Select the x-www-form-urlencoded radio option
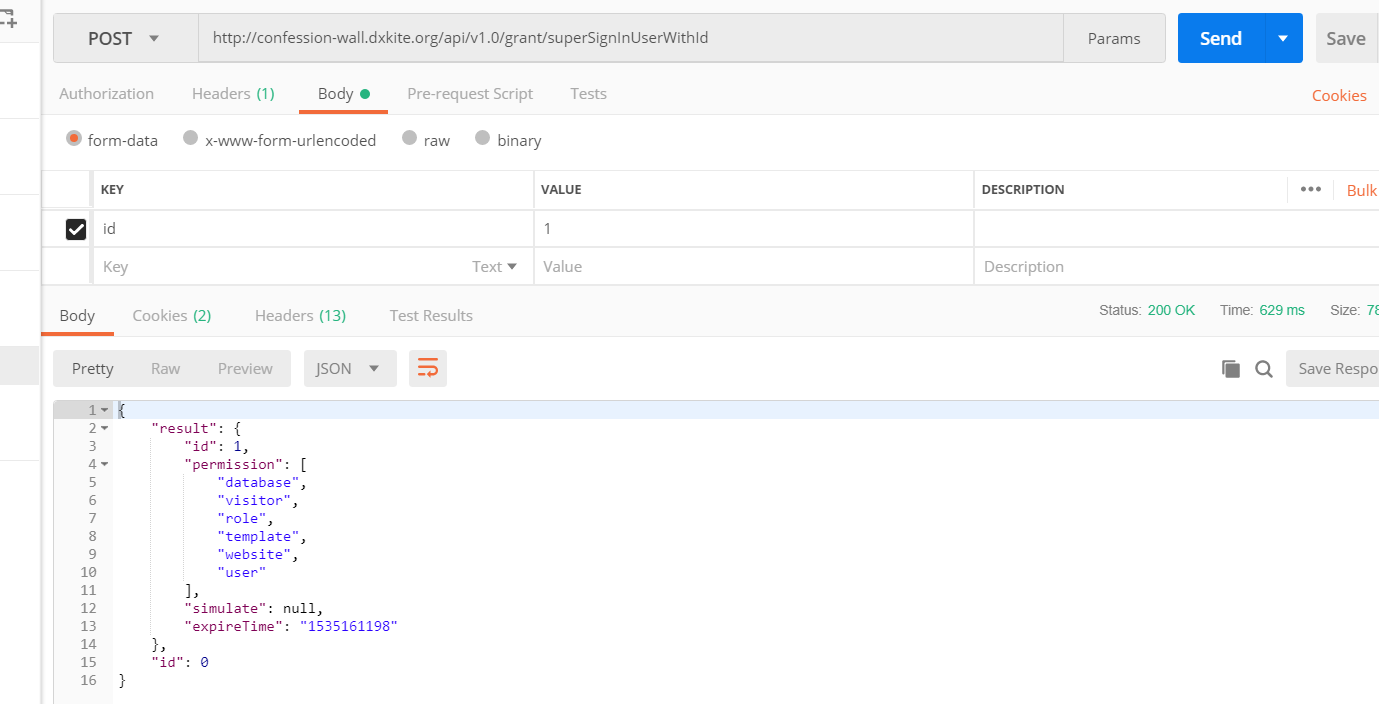The height and width of the screenshot is (704, 1379). pyautogui.click(x=190, y=139)
